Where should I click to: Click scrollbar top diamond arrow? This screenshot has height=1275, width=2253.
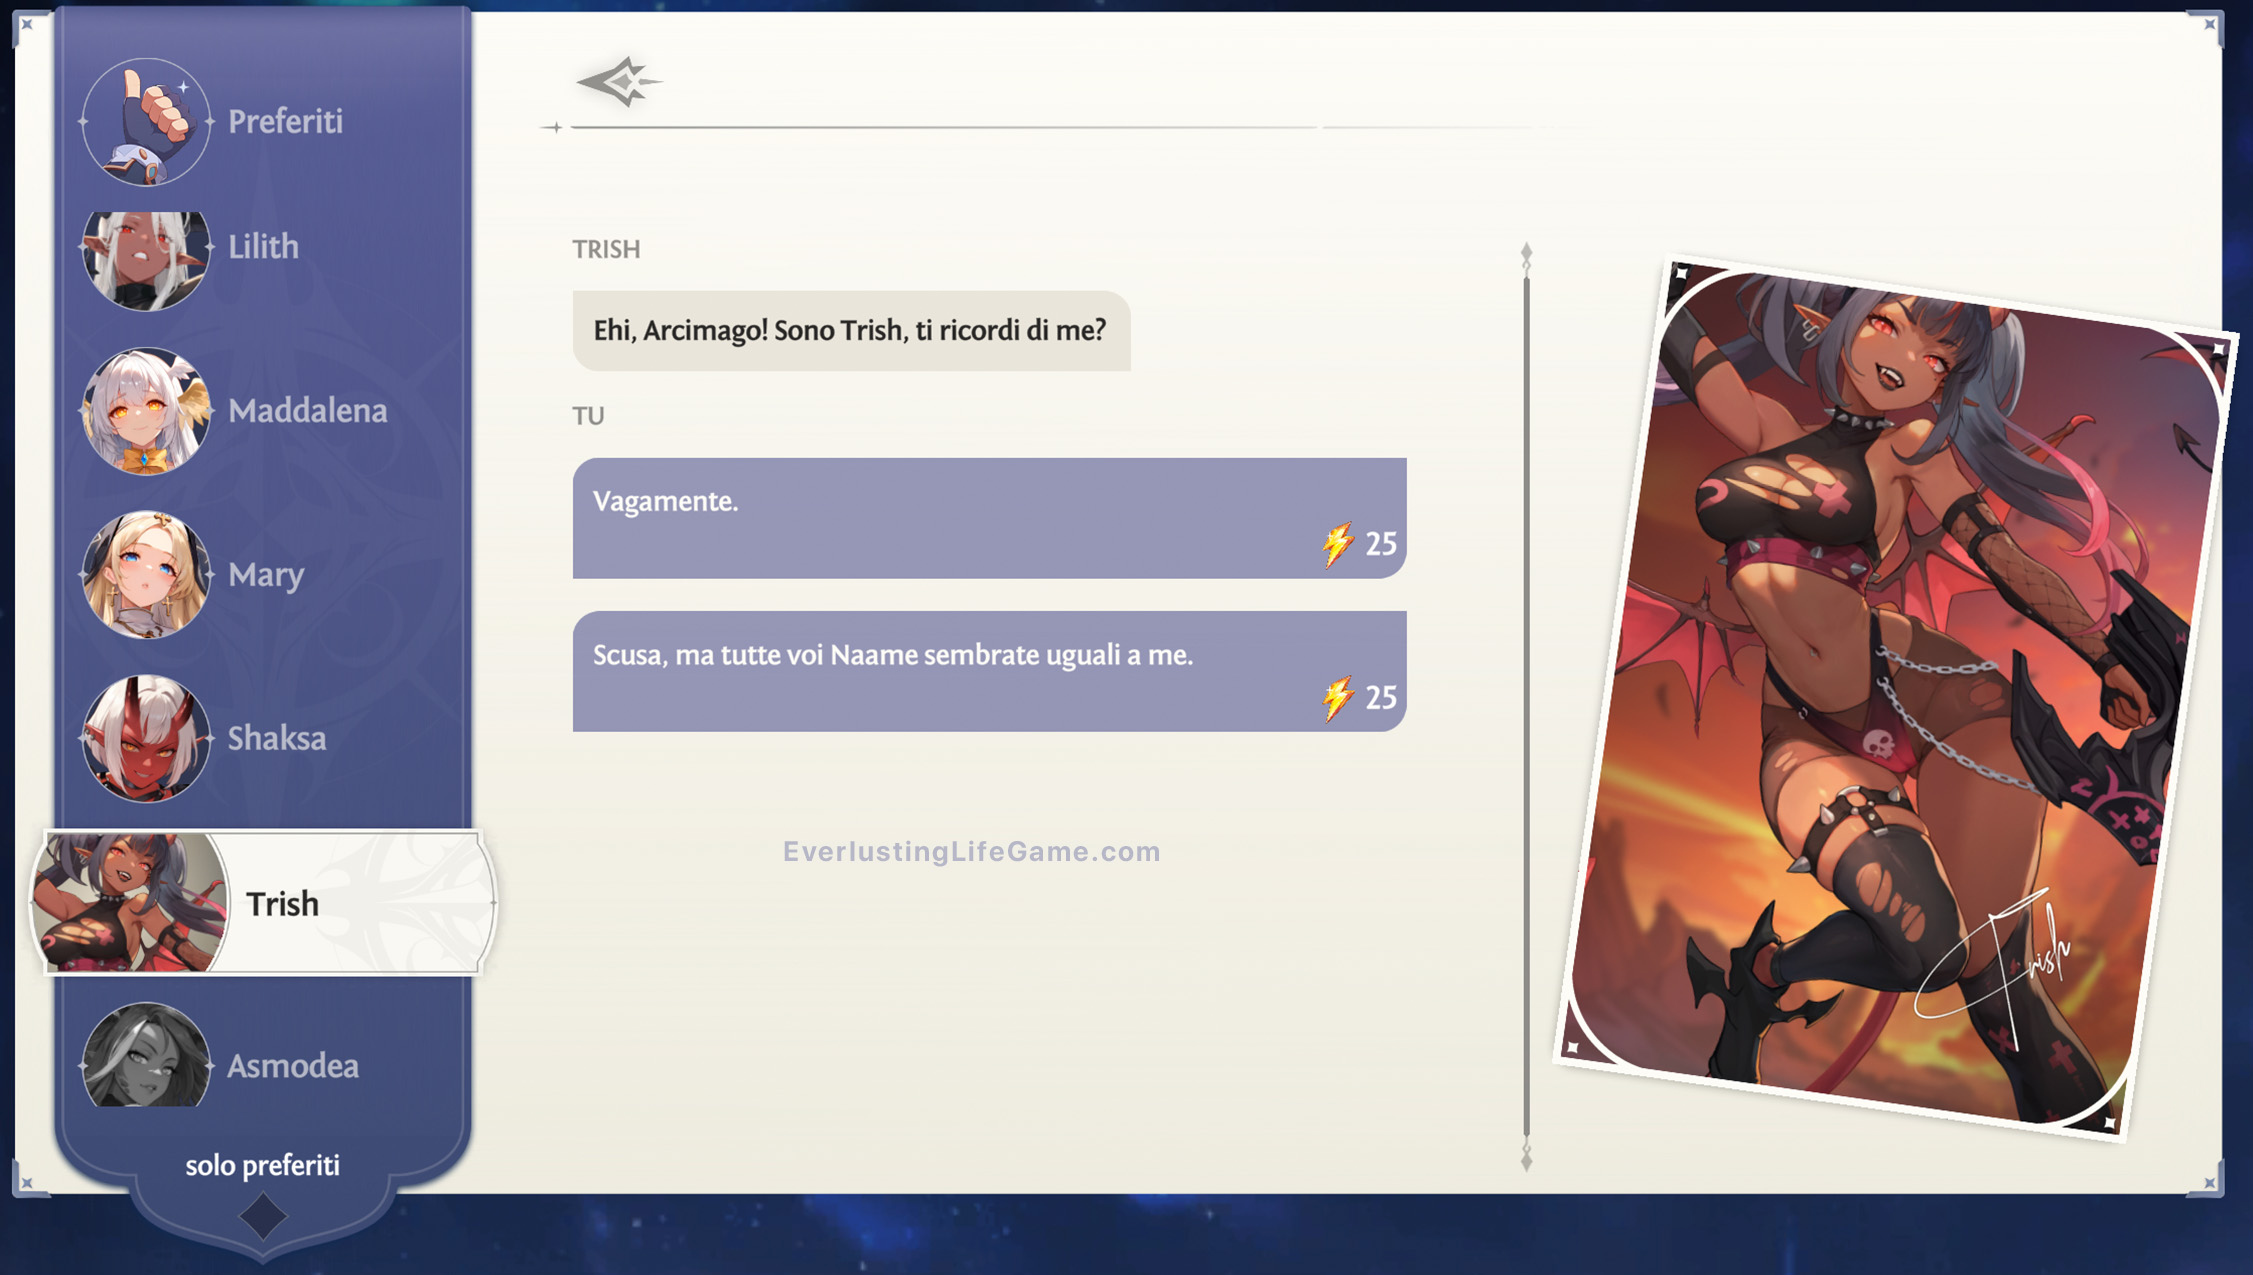[x=1526, y=253]
